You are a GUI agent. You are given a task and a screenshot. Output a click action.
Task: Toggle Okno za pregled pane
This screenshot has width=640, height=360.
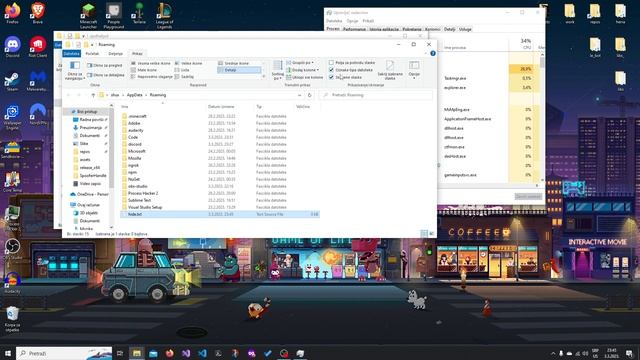pos(104,65)
